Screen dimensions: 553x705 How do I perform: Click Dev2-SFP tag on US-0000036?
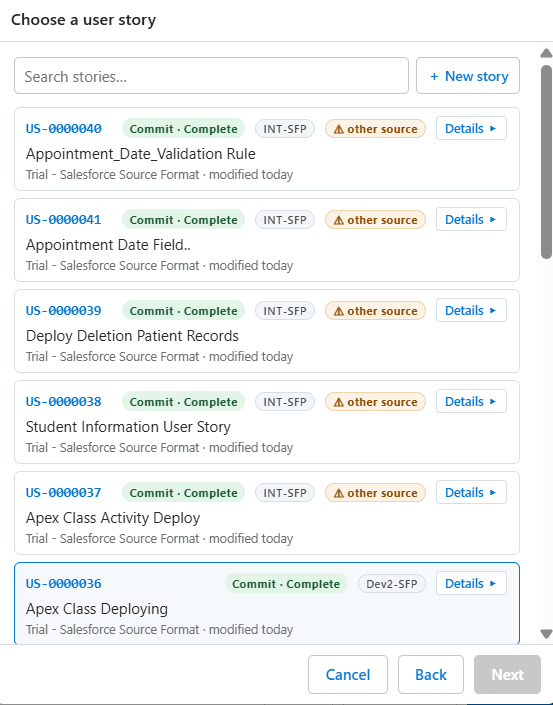[392, 584]
